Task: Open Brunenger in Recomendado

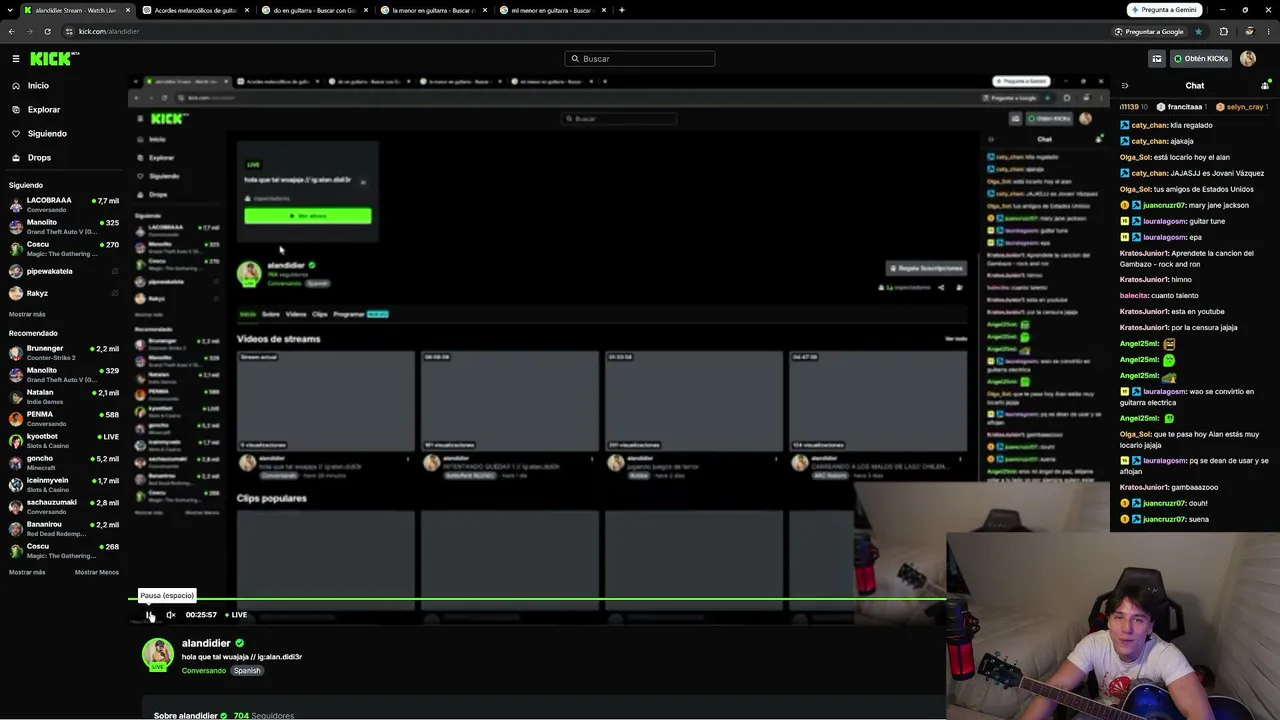Action: 64,353
